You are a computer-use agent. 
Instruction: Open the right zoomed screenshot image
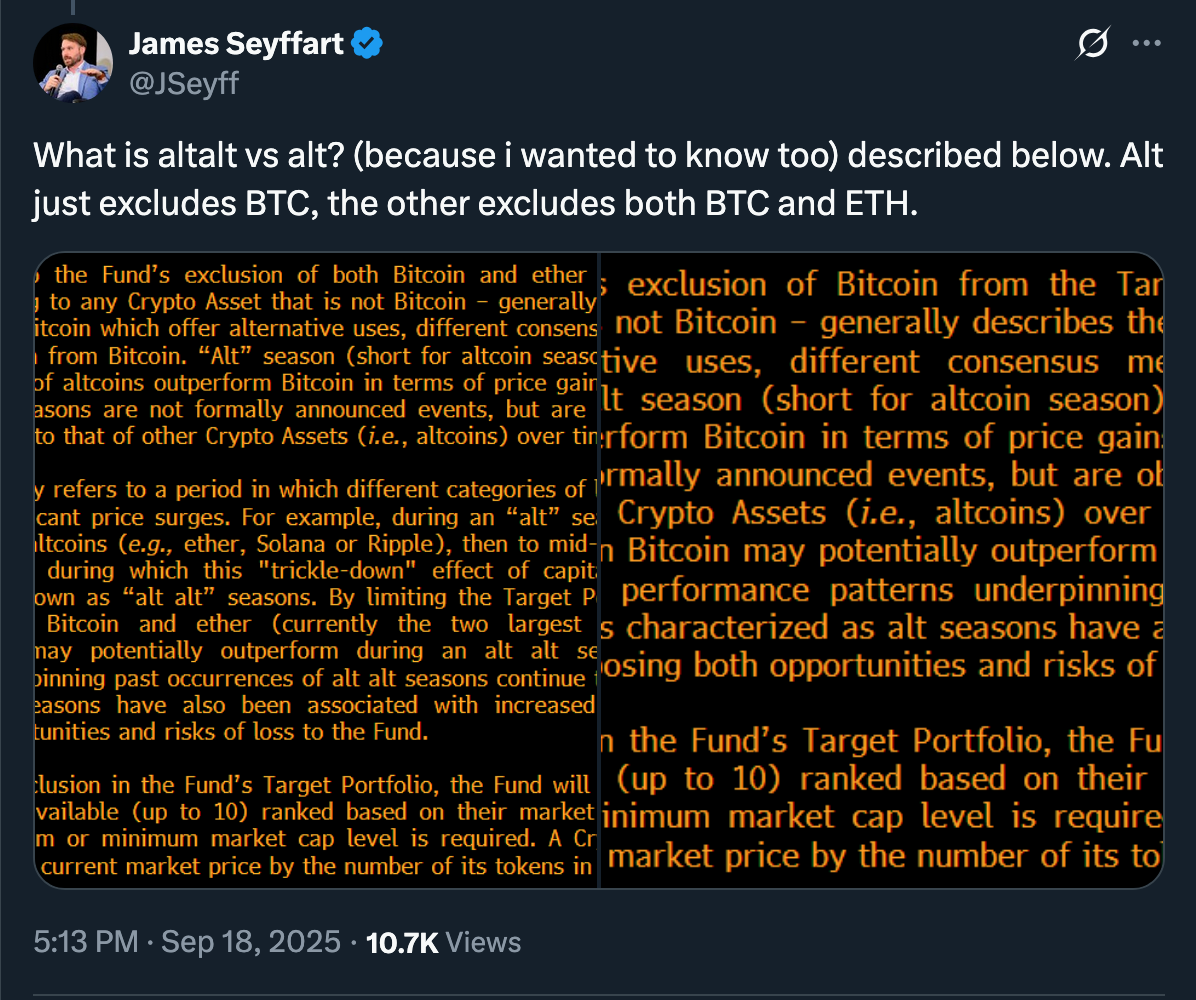click(882, 570)
